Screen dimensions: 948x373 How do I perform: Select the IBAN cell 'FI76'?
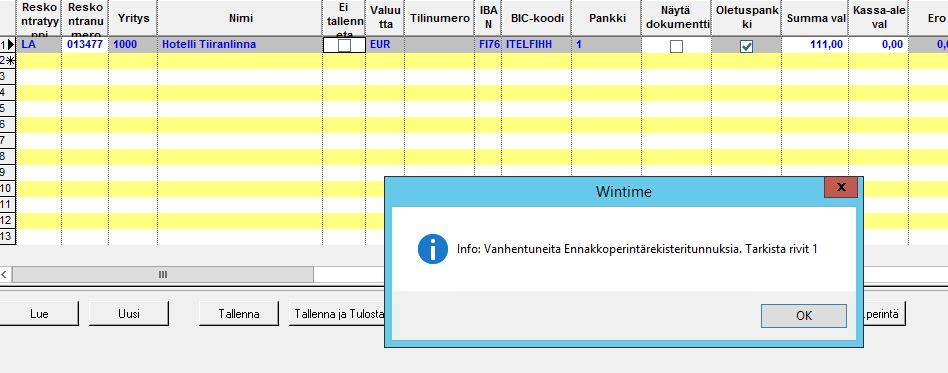[488, 45]
